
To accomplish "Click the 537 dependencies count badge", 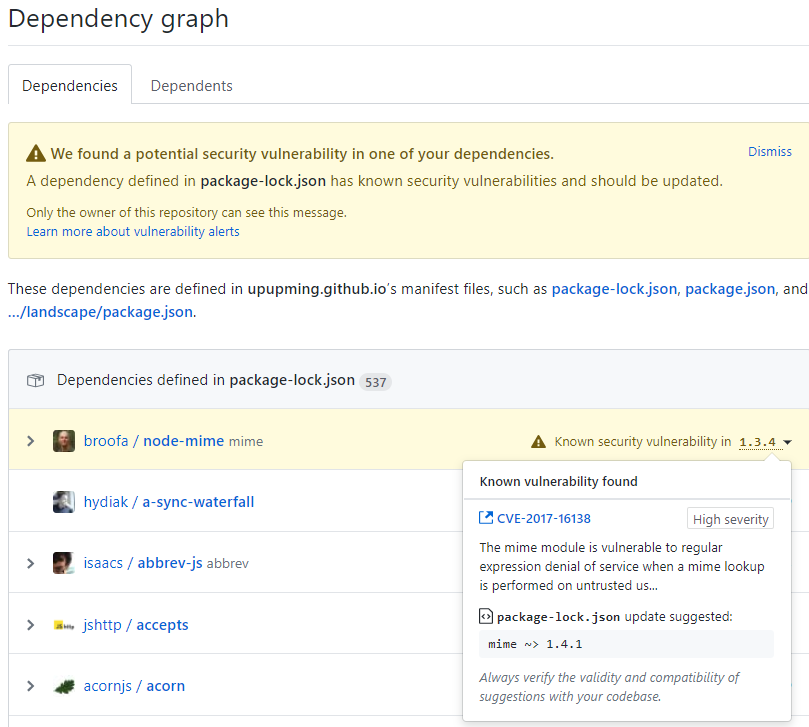I will point(375,380).
